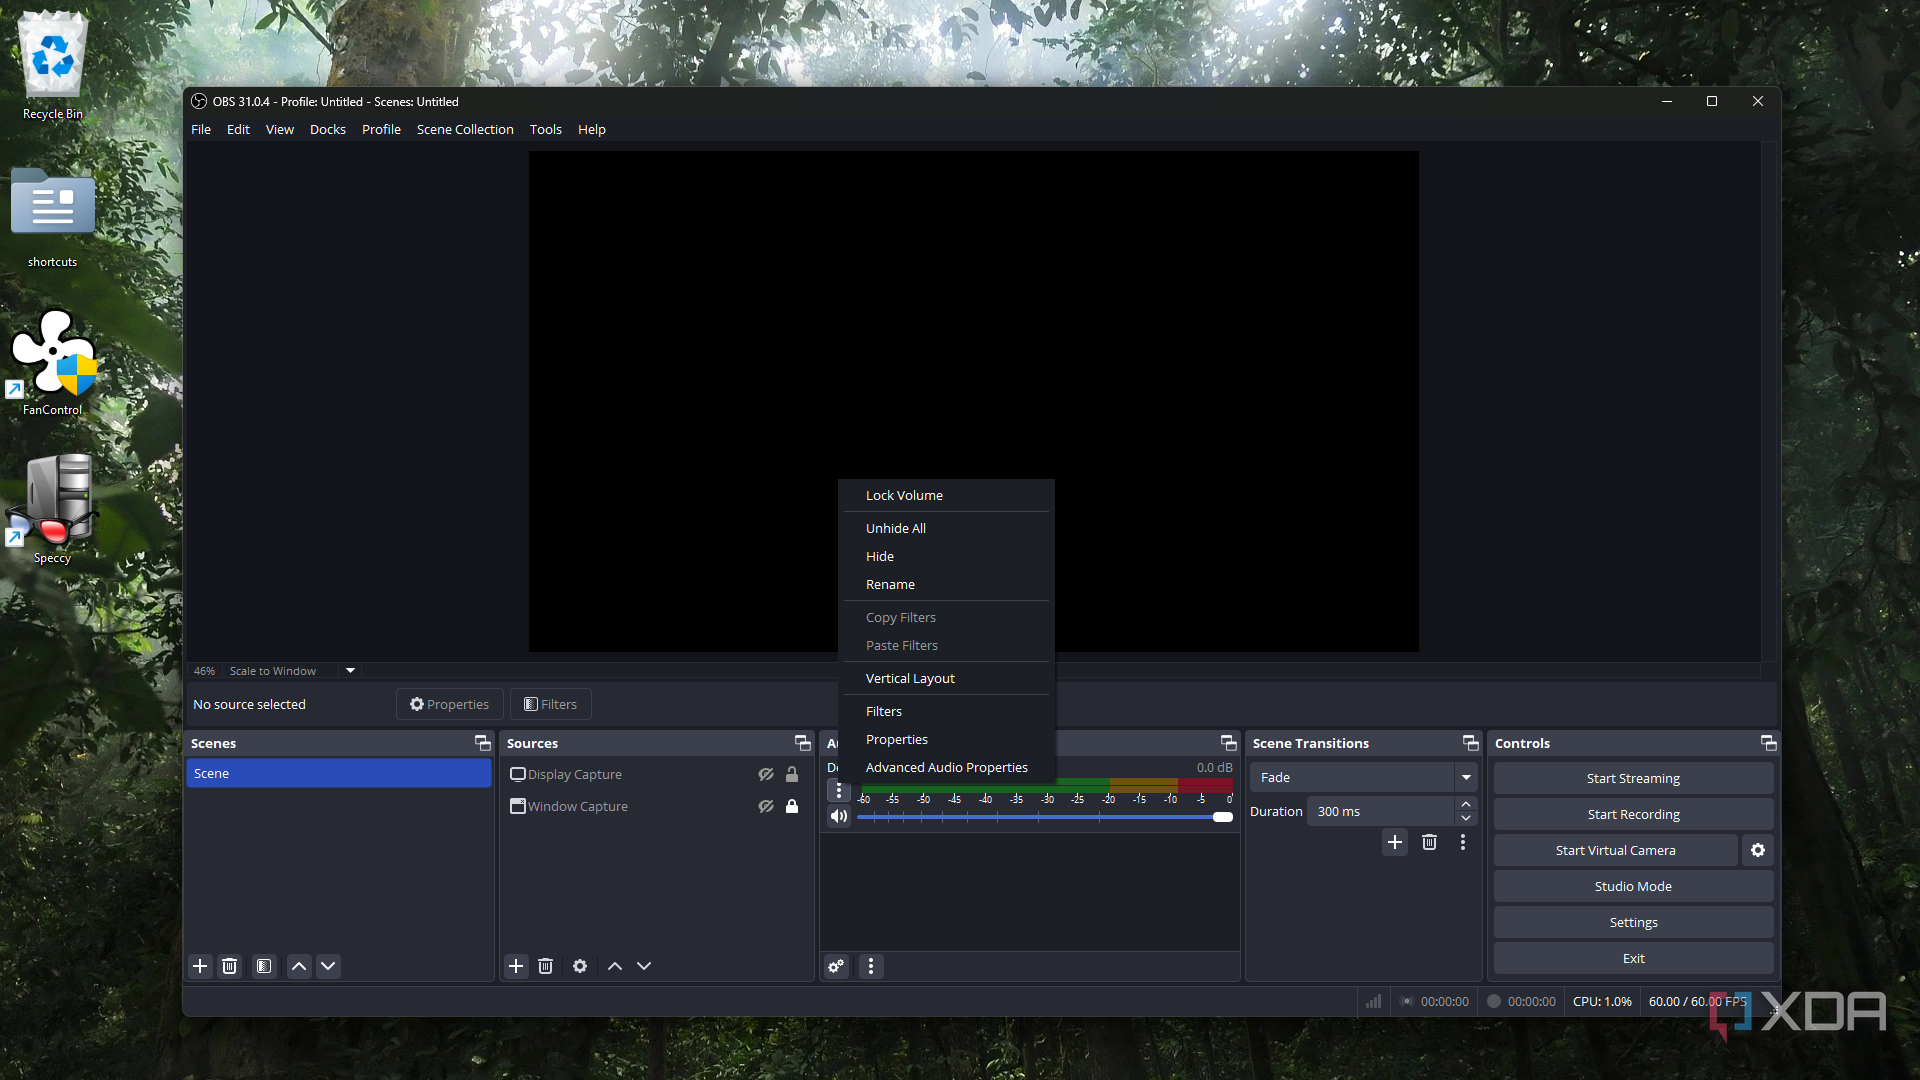This screenshot has height=1080, width=1920.
Task: Add a new source with plus icon
Action: pyautogui.click(x=516, y=966)
